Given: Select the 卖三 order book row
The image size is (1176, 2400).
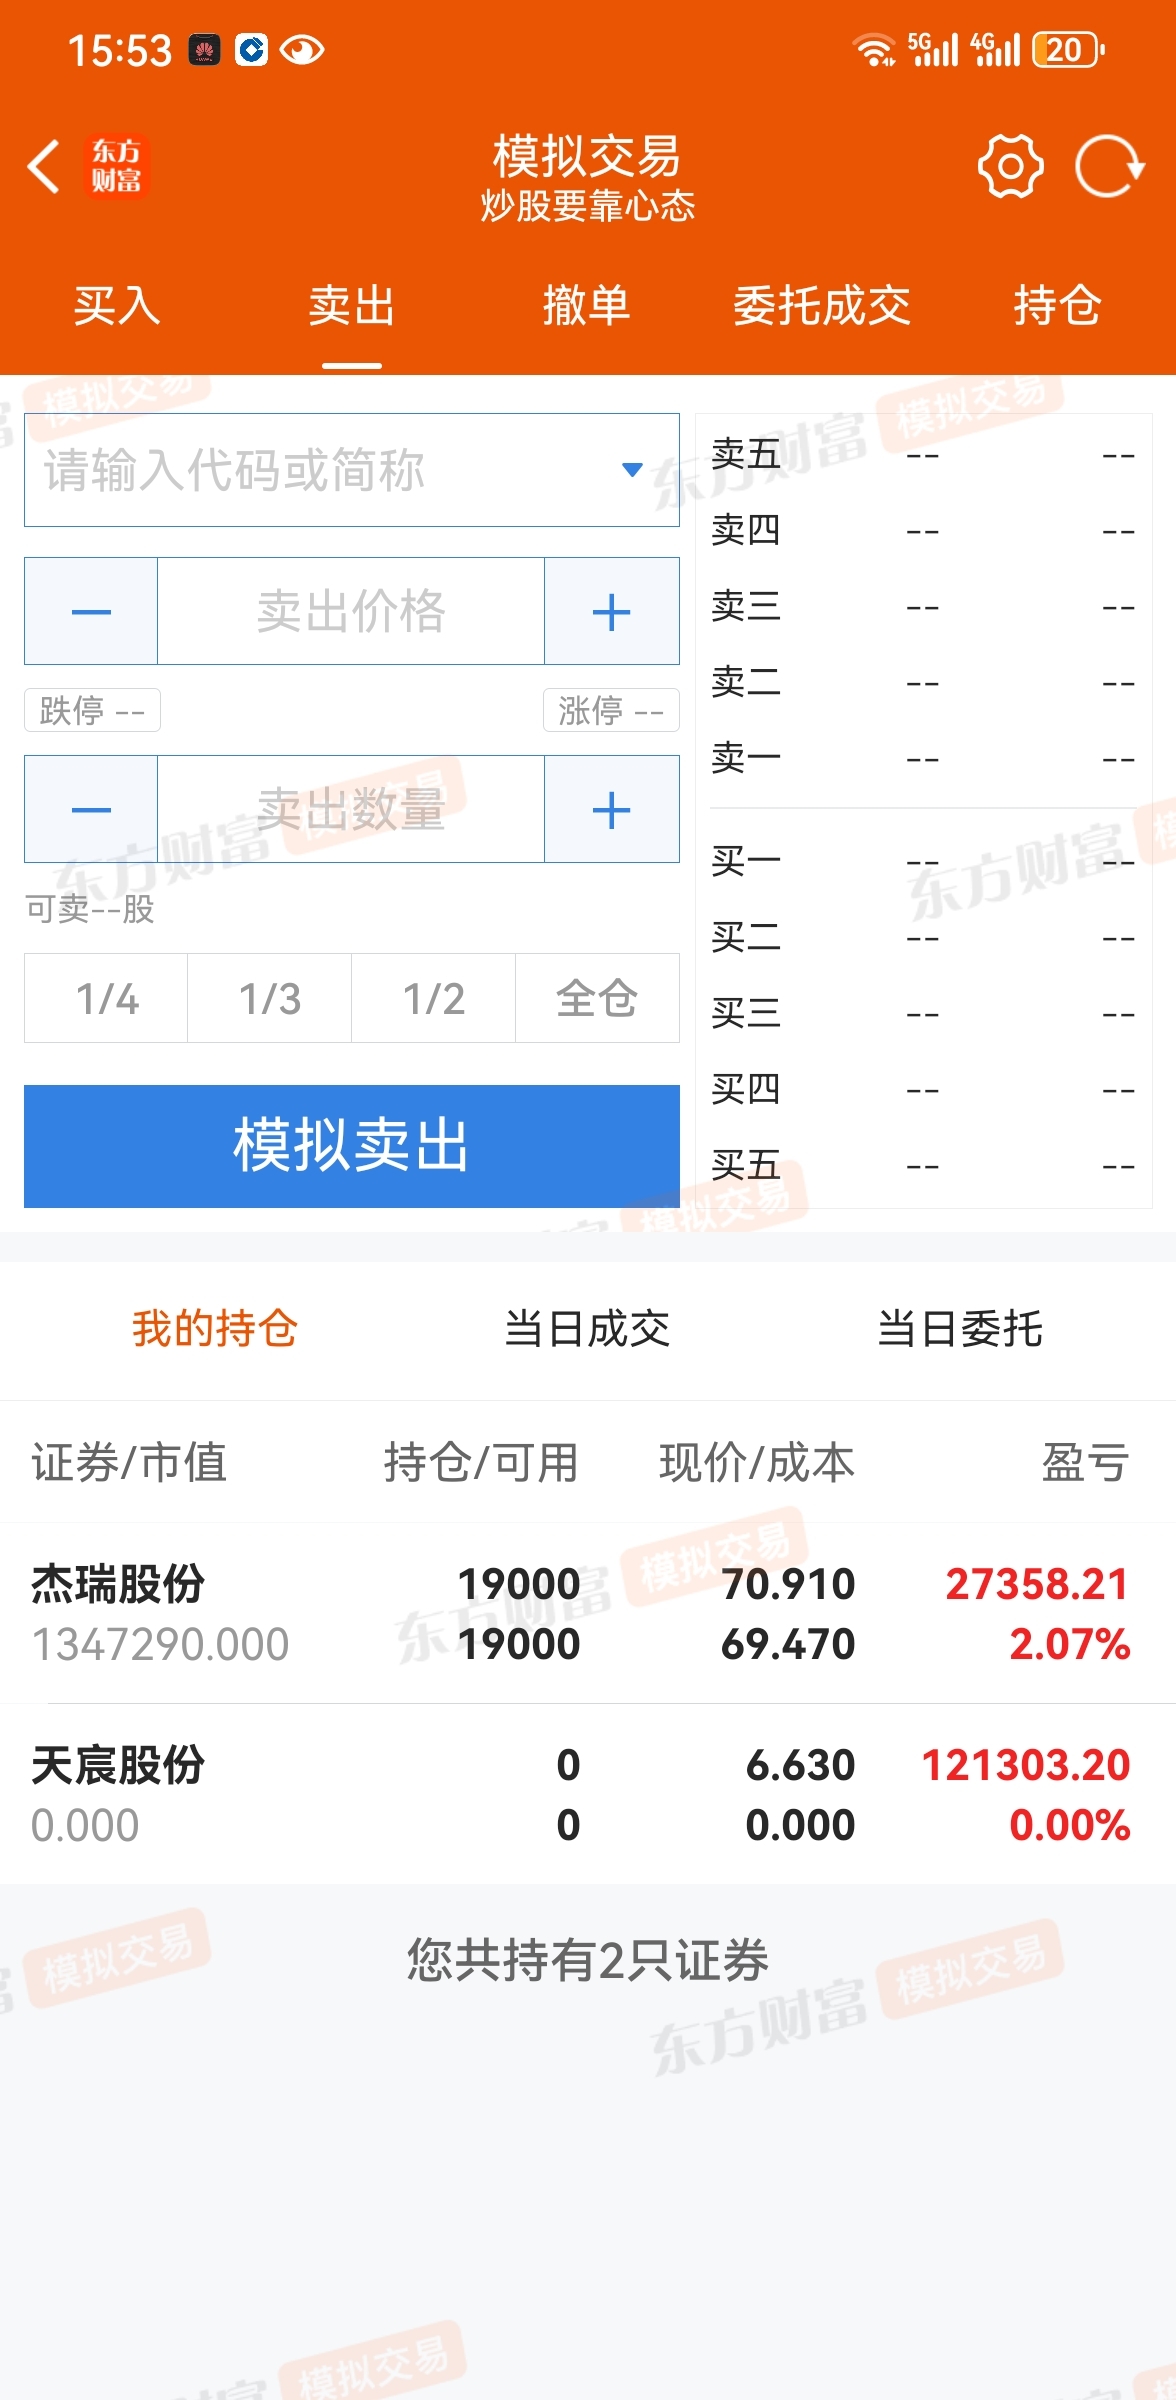Looking at the screenshot, I should coord(923,607).
